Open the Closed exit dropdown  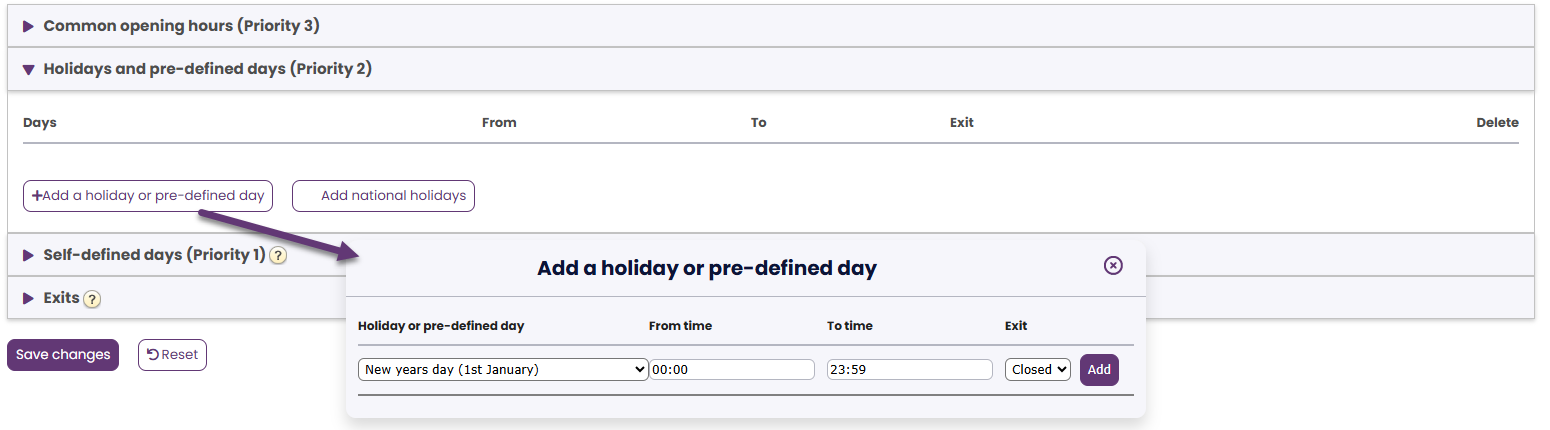(1037, 370)
